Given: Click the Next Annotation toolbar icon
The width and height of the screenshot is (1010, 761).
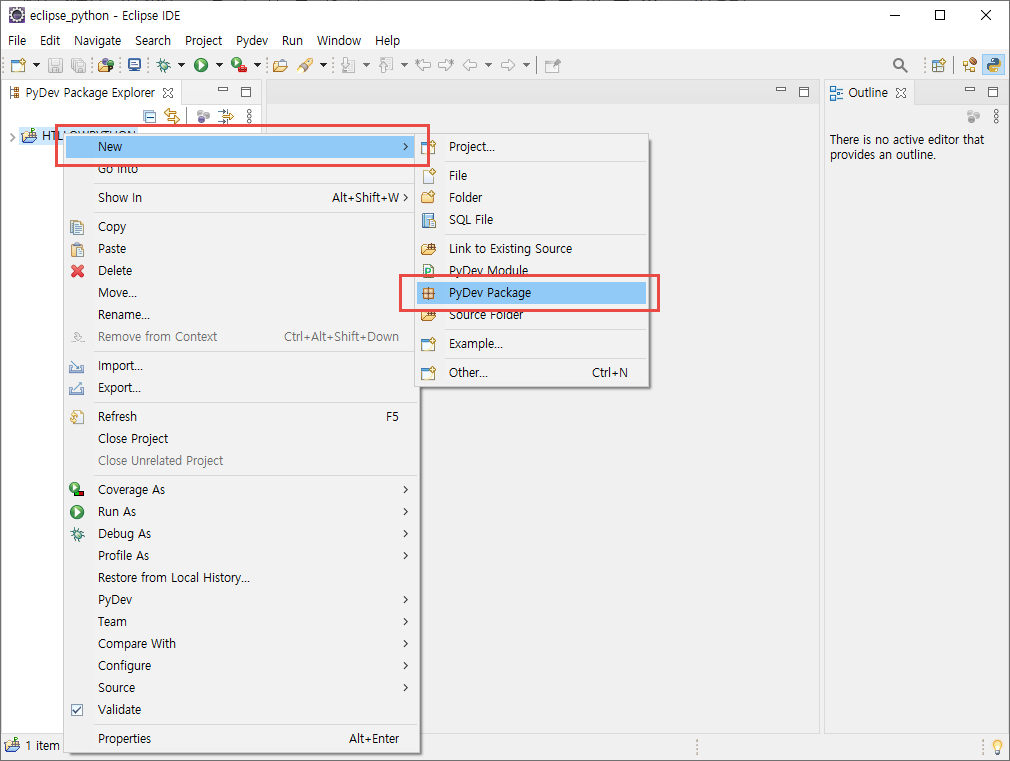Looking at the screenshot, I should 348,65.
